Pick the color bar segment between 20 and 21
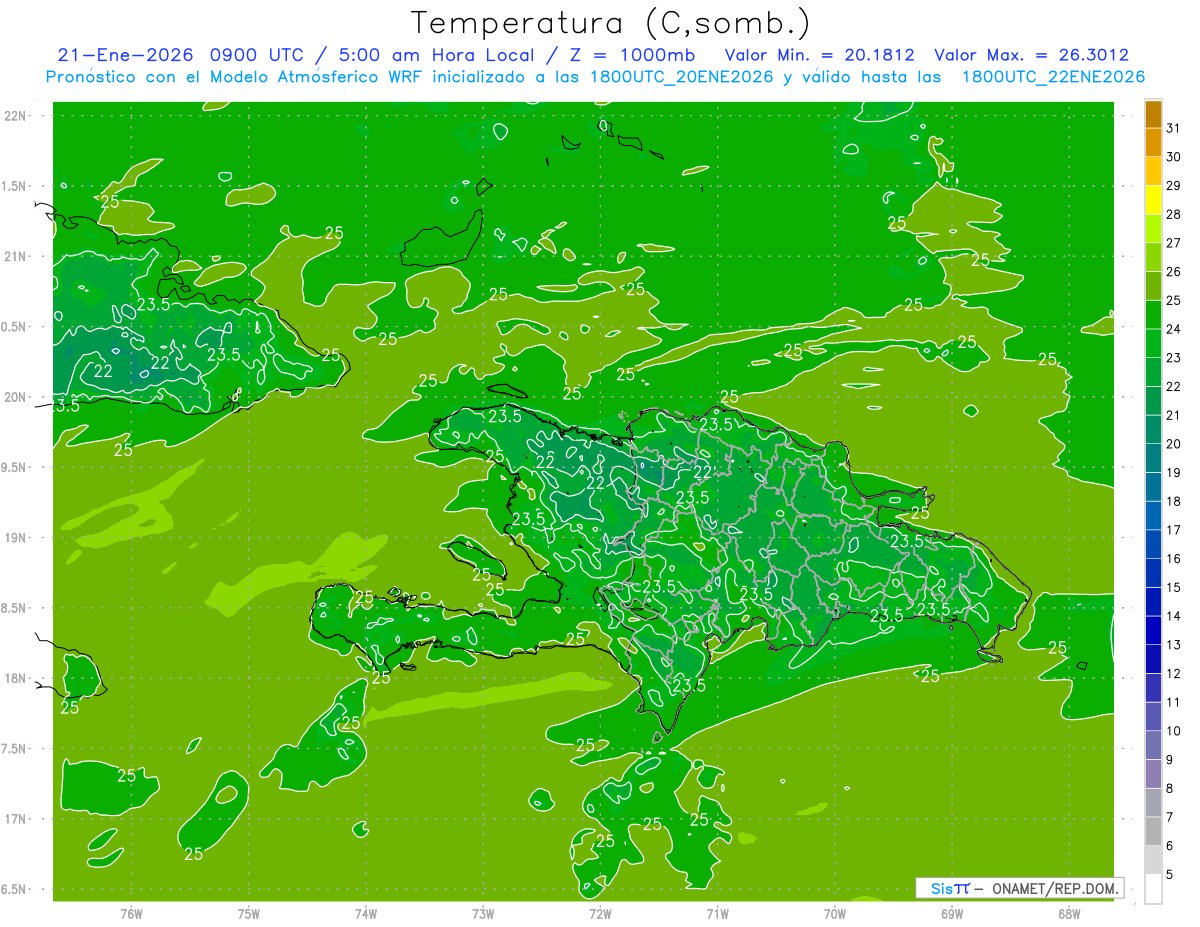This screenshot has height=927, width=1200. coord(1153,430)
